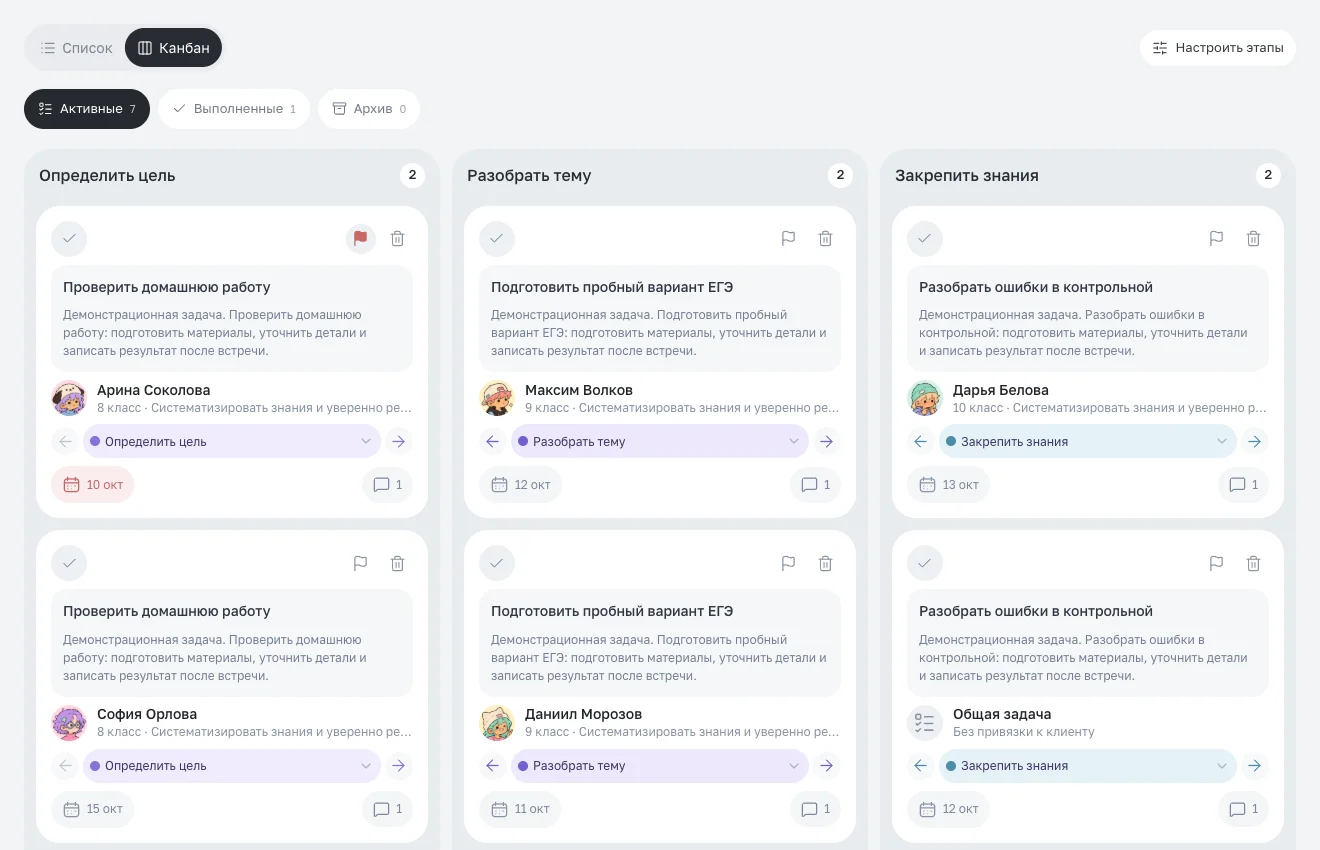Open stage dropdown on Дарья Белова's card
Image resolution: width=1320 pixels, height=850 pixels.
1088,441
